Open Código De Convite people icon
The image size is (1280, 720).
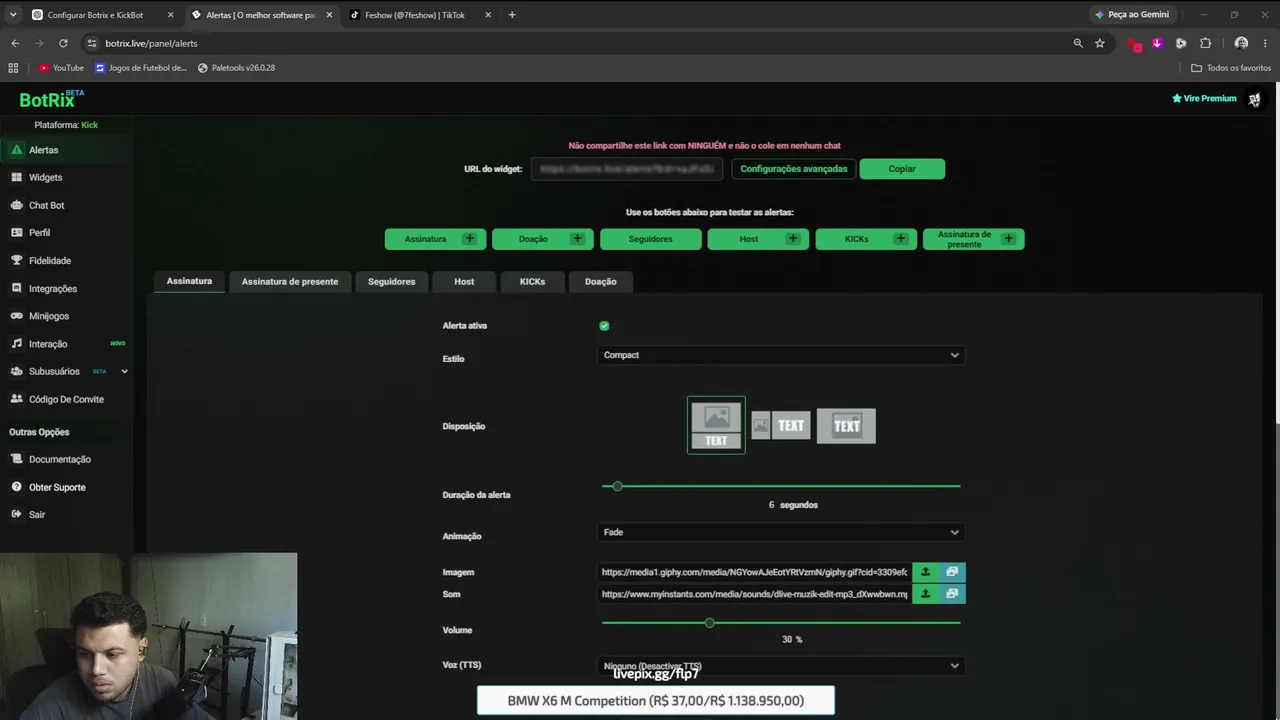point(16,399)
